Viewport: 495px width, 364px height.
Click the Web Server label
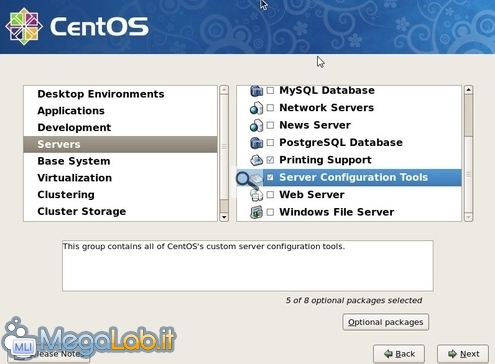312,194
